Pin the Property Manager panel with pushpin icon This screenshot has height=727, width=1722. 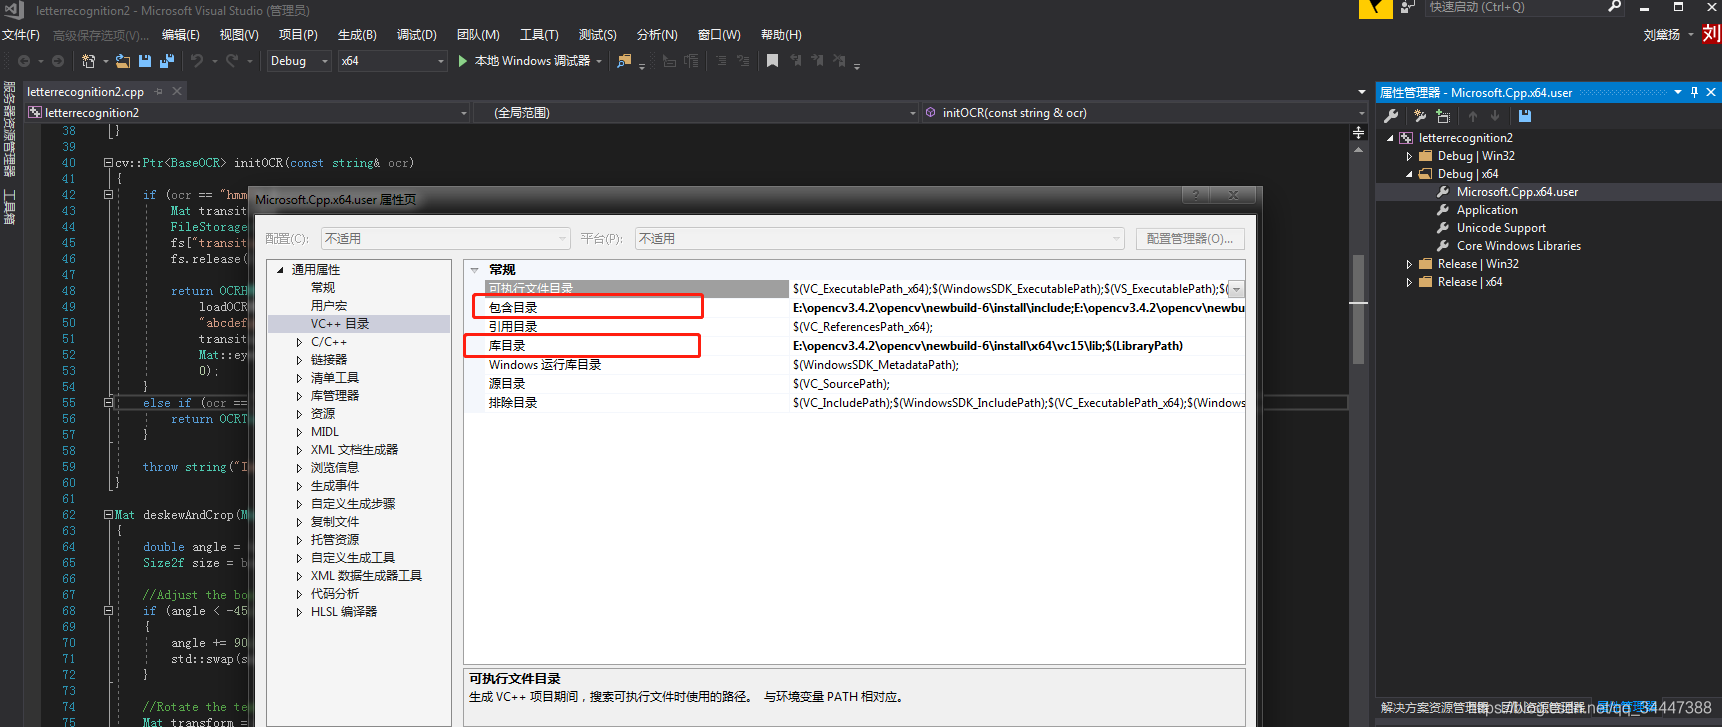[x=1694, y=92]
